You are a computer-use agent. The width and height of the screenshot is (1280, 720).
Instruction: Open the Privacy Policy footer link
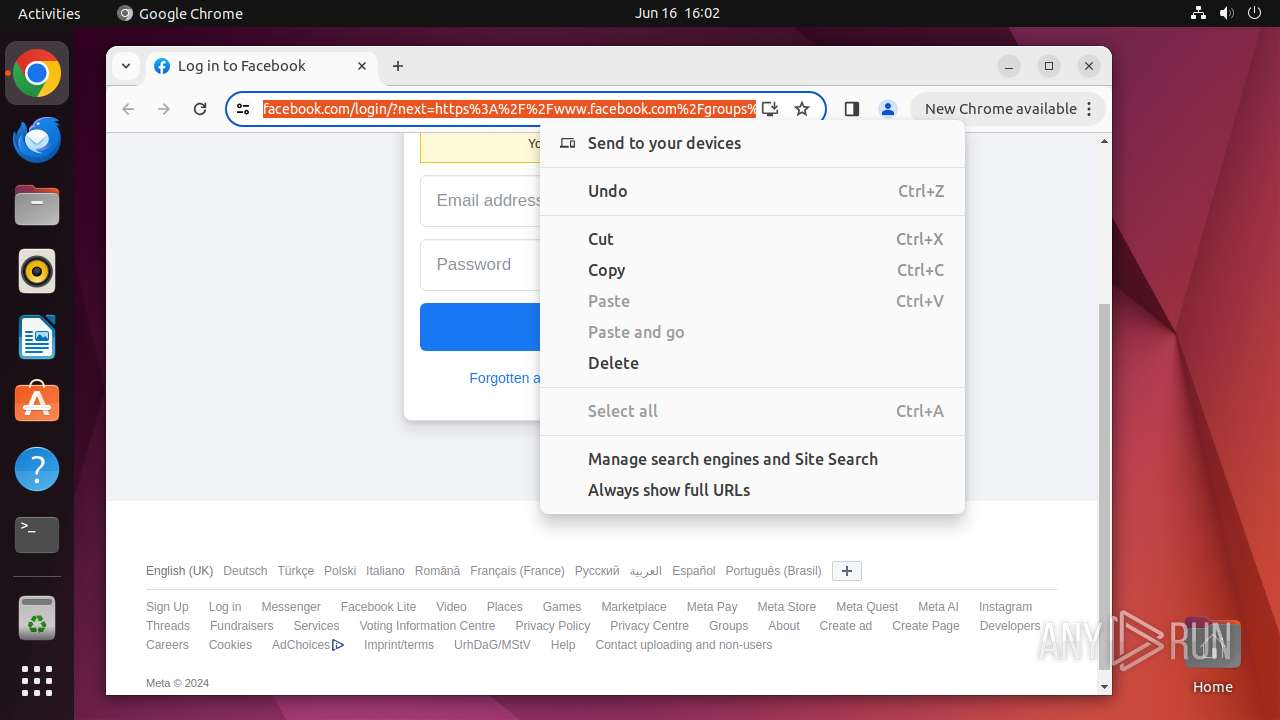coord(553,626)
